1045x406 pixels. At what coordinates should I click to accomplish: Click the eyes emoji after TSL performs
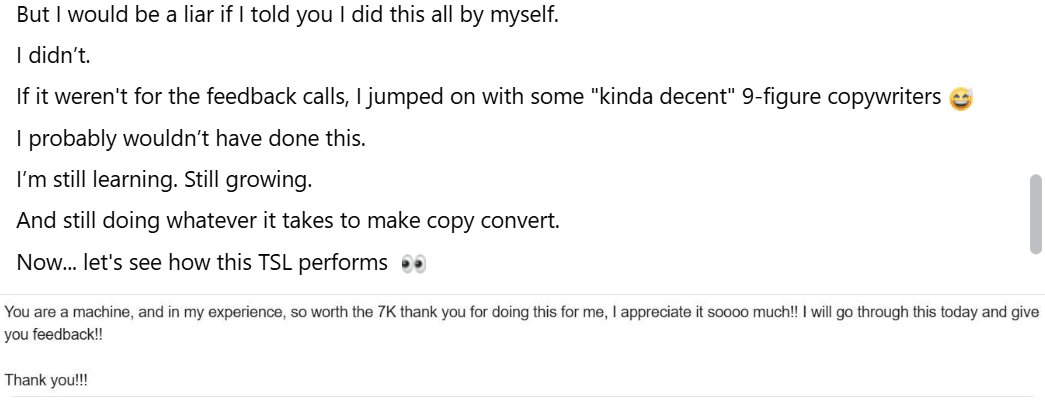click(x=412, y=265)
